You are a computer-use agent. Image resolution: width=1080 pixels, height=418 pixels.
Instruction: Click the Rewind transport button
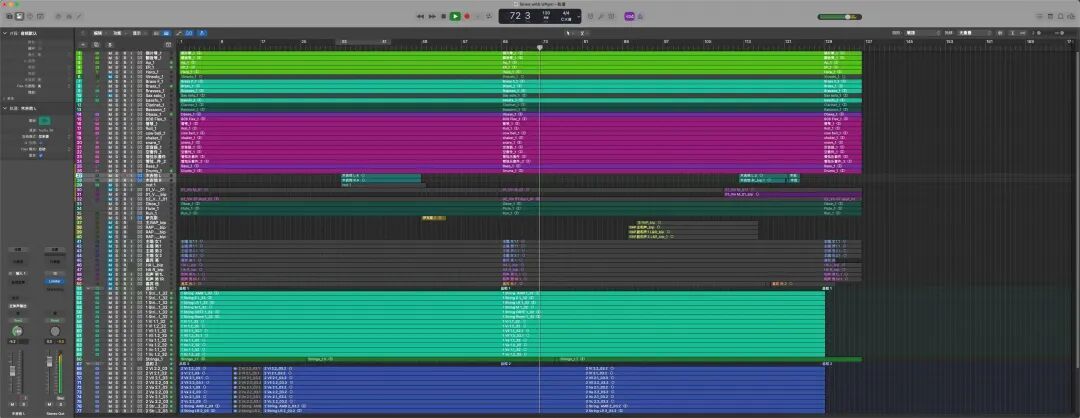coord(419,16)
